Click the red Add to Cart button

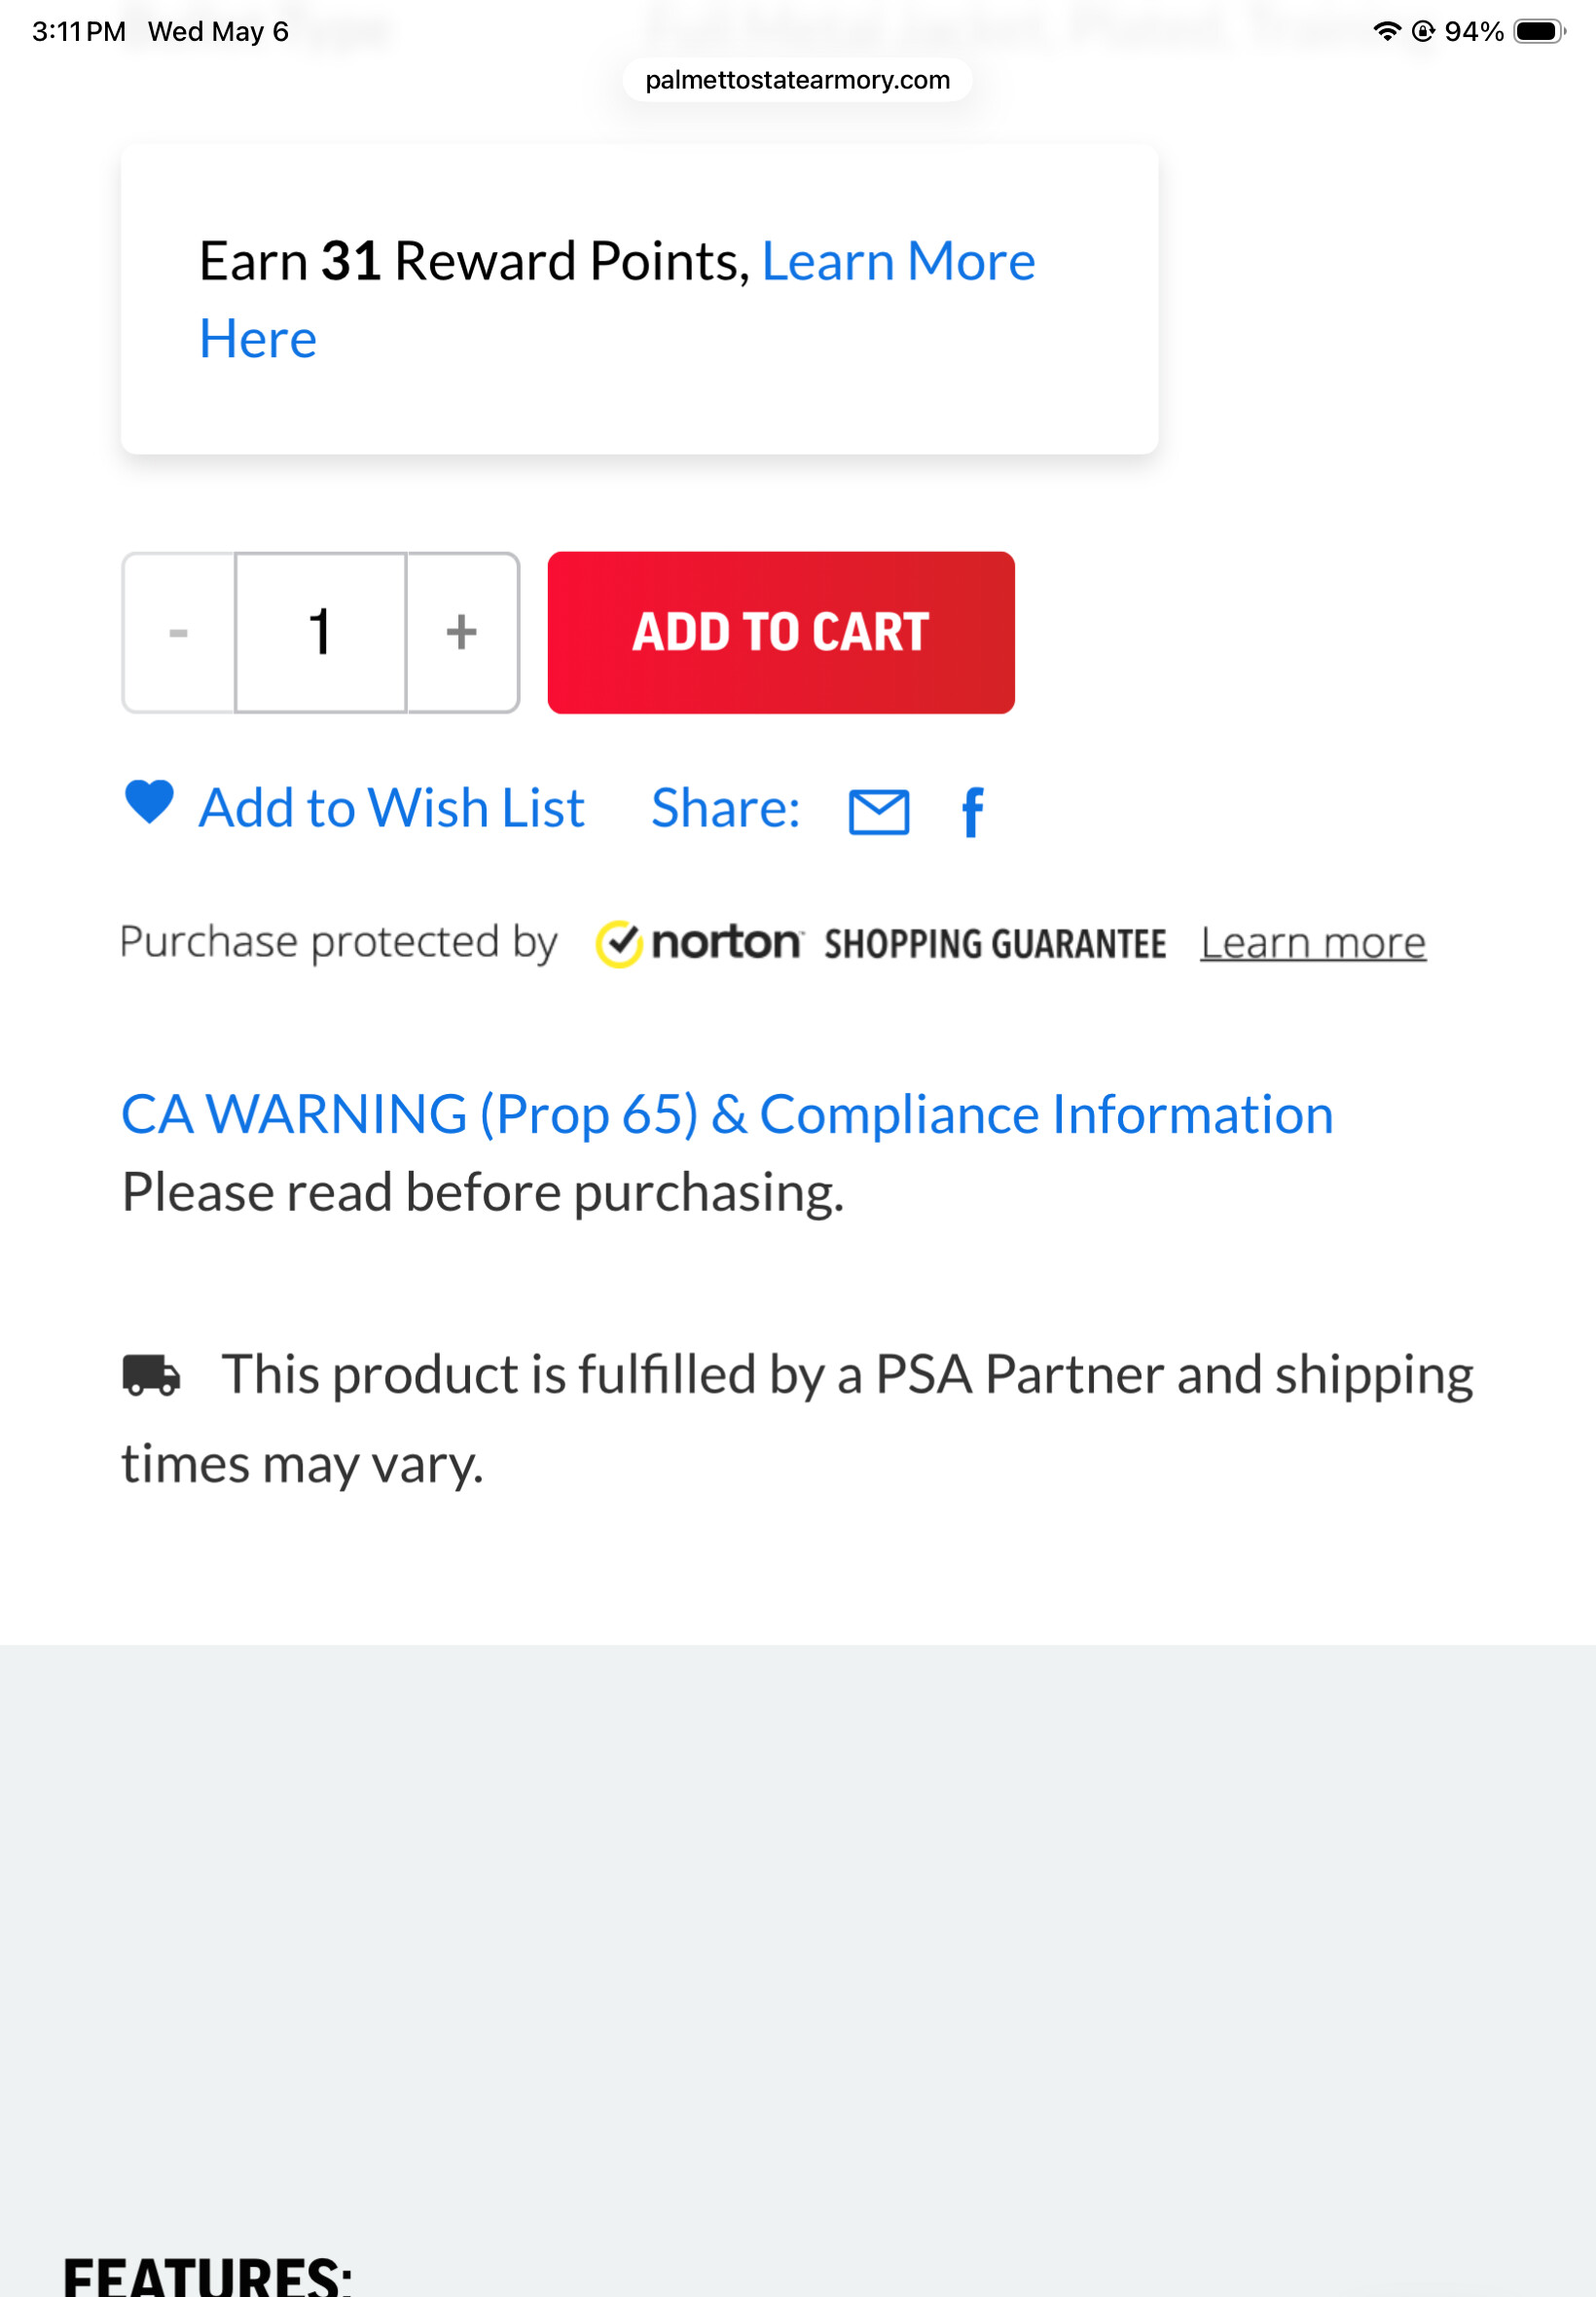(x=781, y=632)
